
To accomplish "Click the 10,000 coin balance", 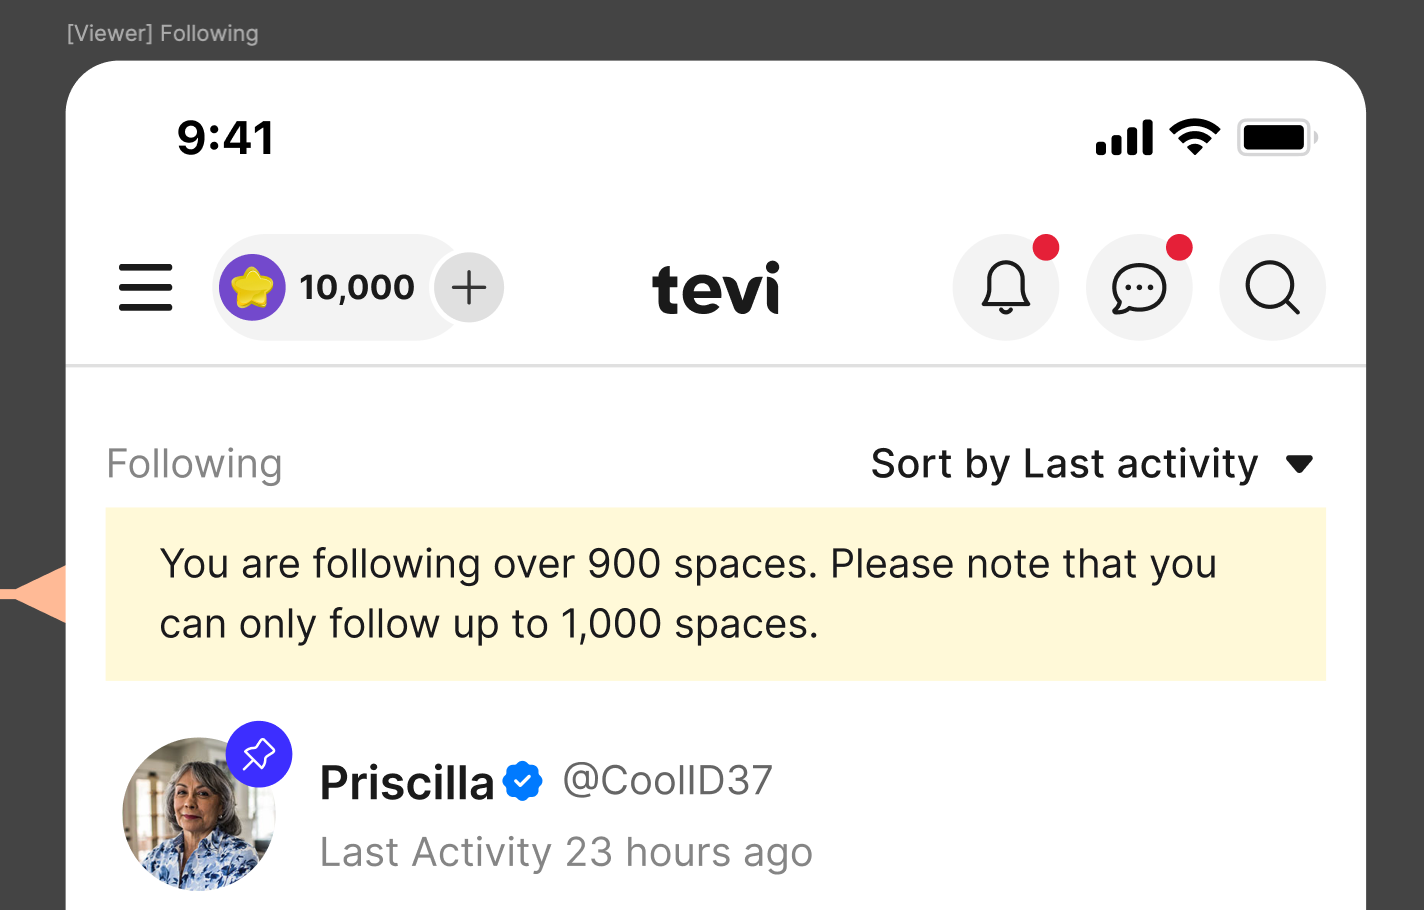I will click(357, 287).
